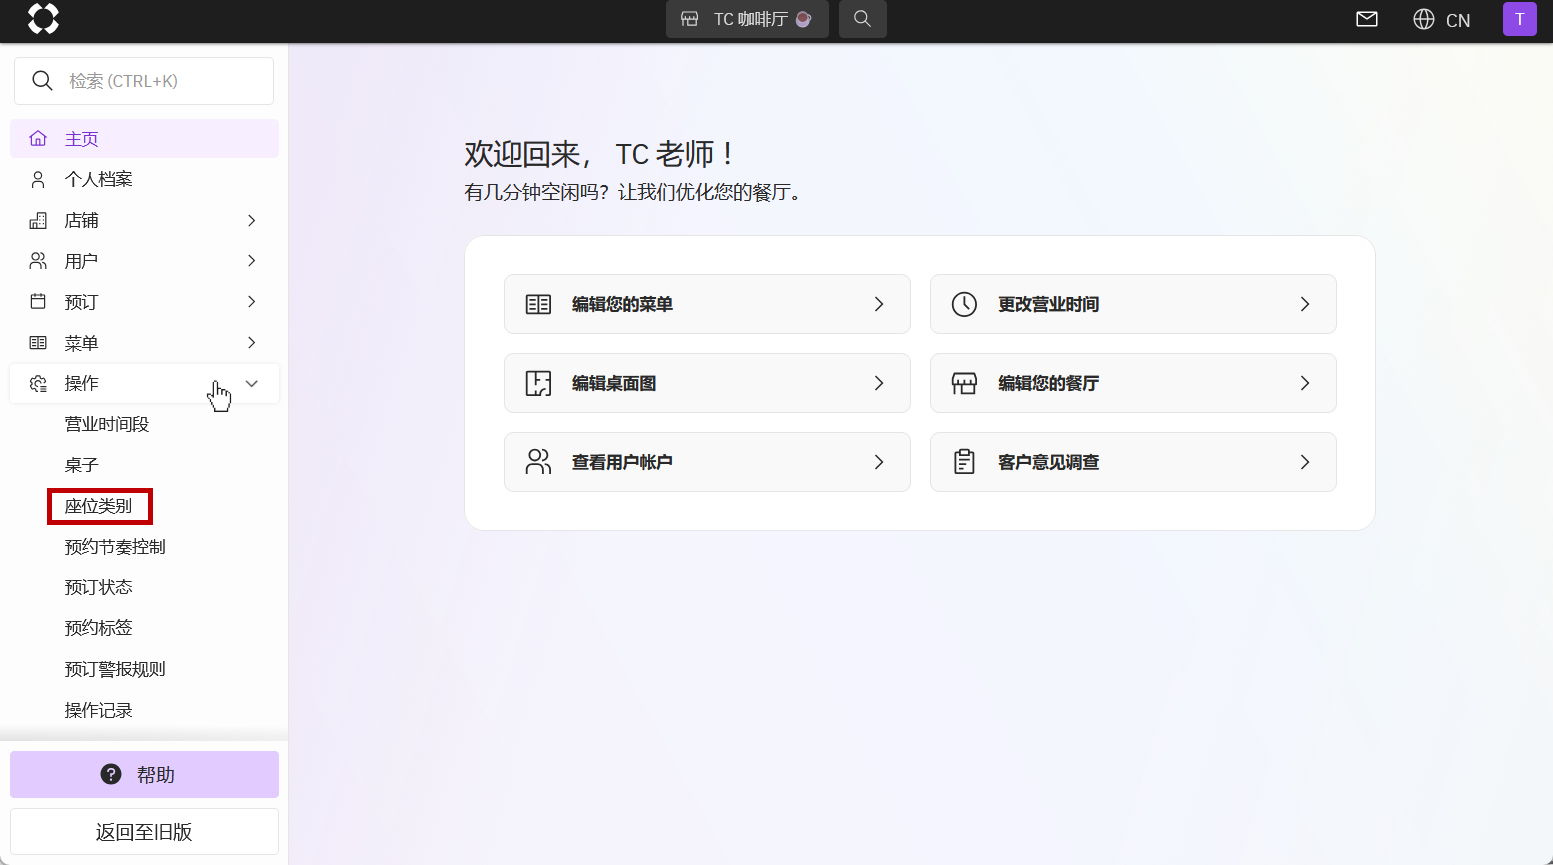Open 个人档案 in the sidebar
This screenshot has width=1553, height=865.
click(144, 179)
